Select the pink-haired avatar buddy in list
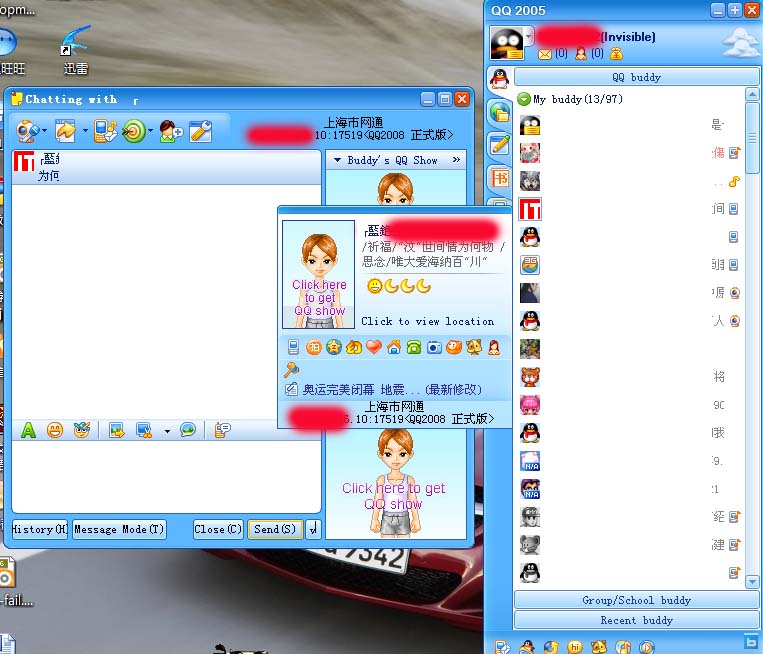This screenshot has width=763, height=654. coord(530,405)
